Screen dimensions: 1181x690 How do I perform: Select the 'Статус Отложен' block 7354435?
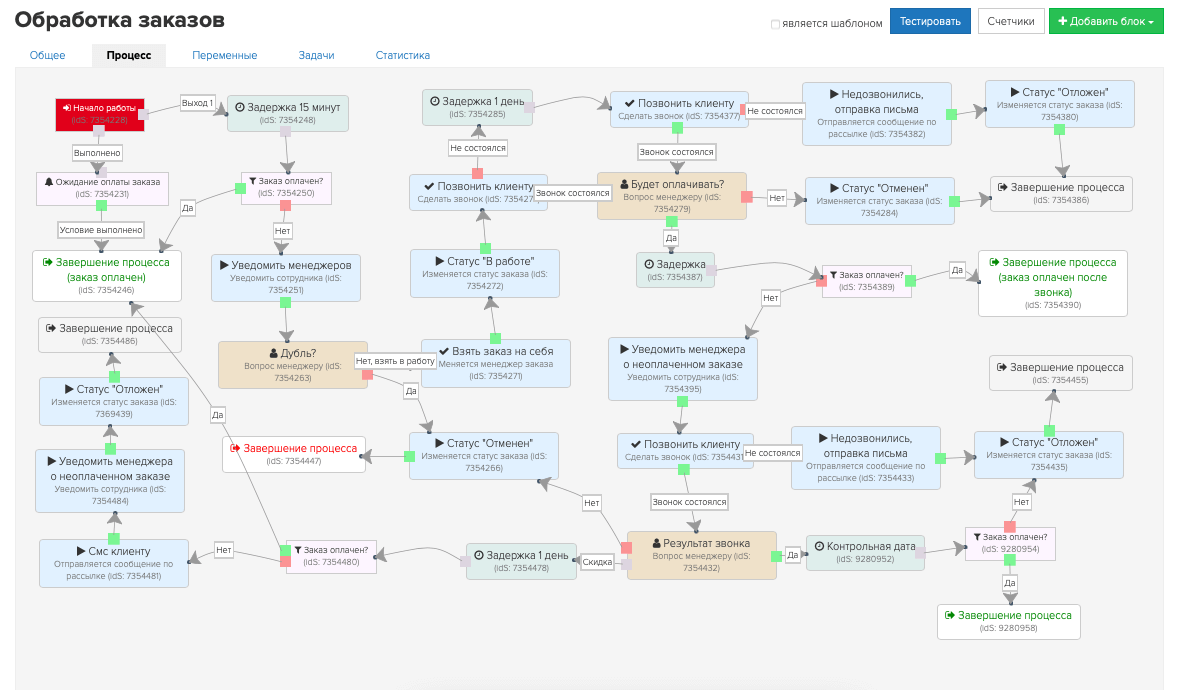coord(1049,454)
